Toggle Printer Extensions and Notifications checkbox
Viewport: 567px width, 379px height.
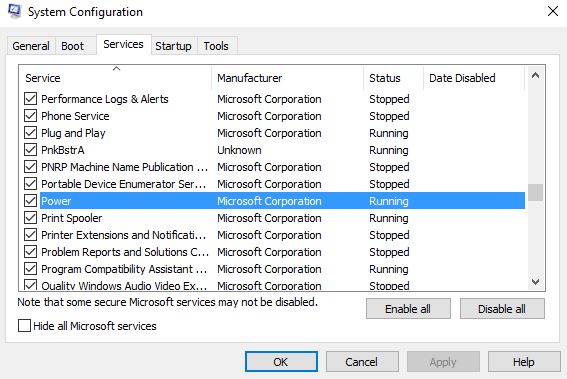(x=30, y=235)
